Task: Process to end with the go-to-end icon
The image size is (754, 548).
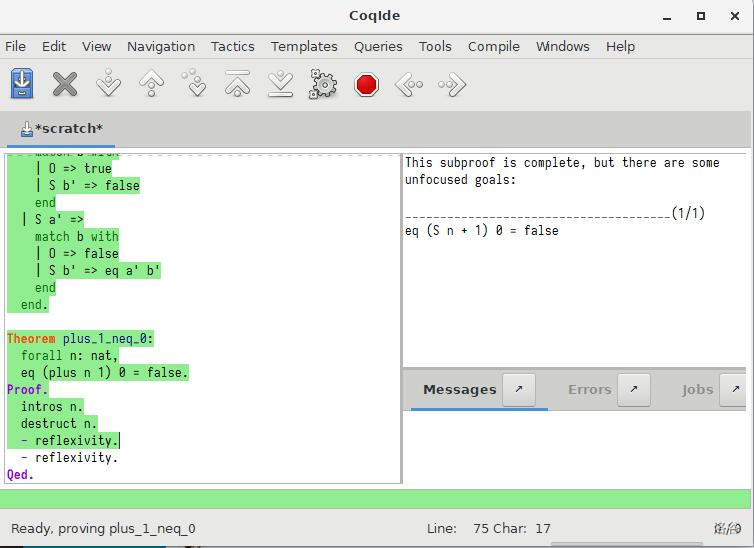Action: (280, 85)
